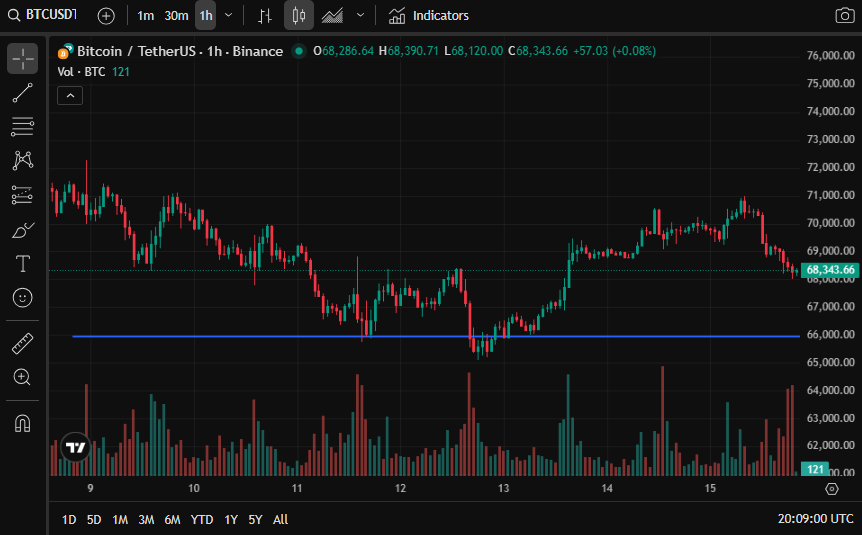Viewport: 862px width, 535px height.
Task: Click the 76,000.00 price axis label
Action: click(x=831, y=56)
